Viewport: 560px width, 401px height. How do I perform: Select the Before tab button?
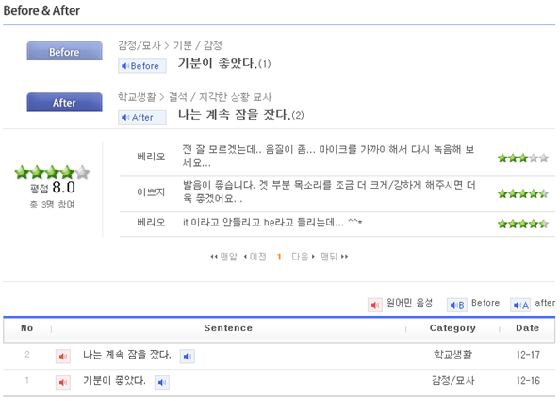[x=64, y=51]
